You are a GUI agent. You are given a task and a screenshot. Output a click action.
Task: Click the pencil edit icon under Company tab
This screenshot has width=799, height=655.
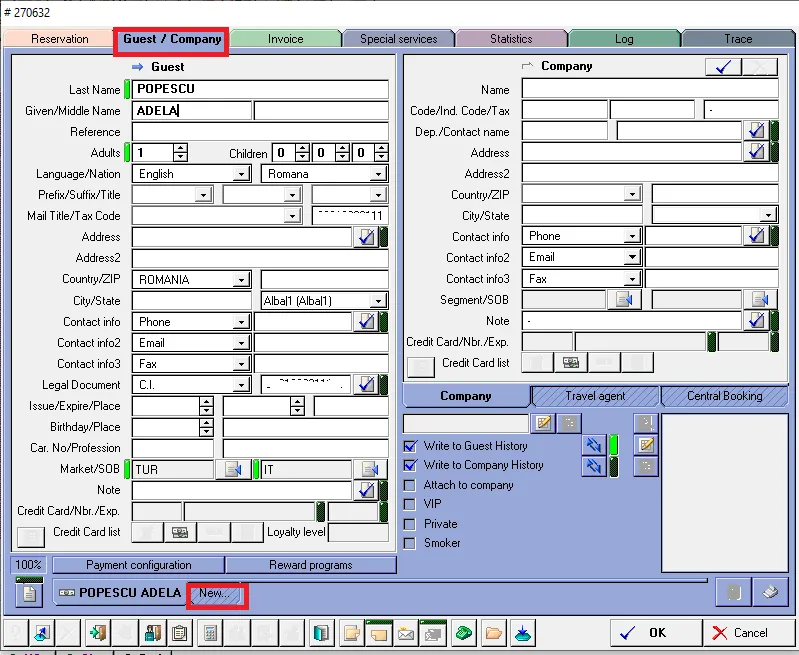click(543, 423)
